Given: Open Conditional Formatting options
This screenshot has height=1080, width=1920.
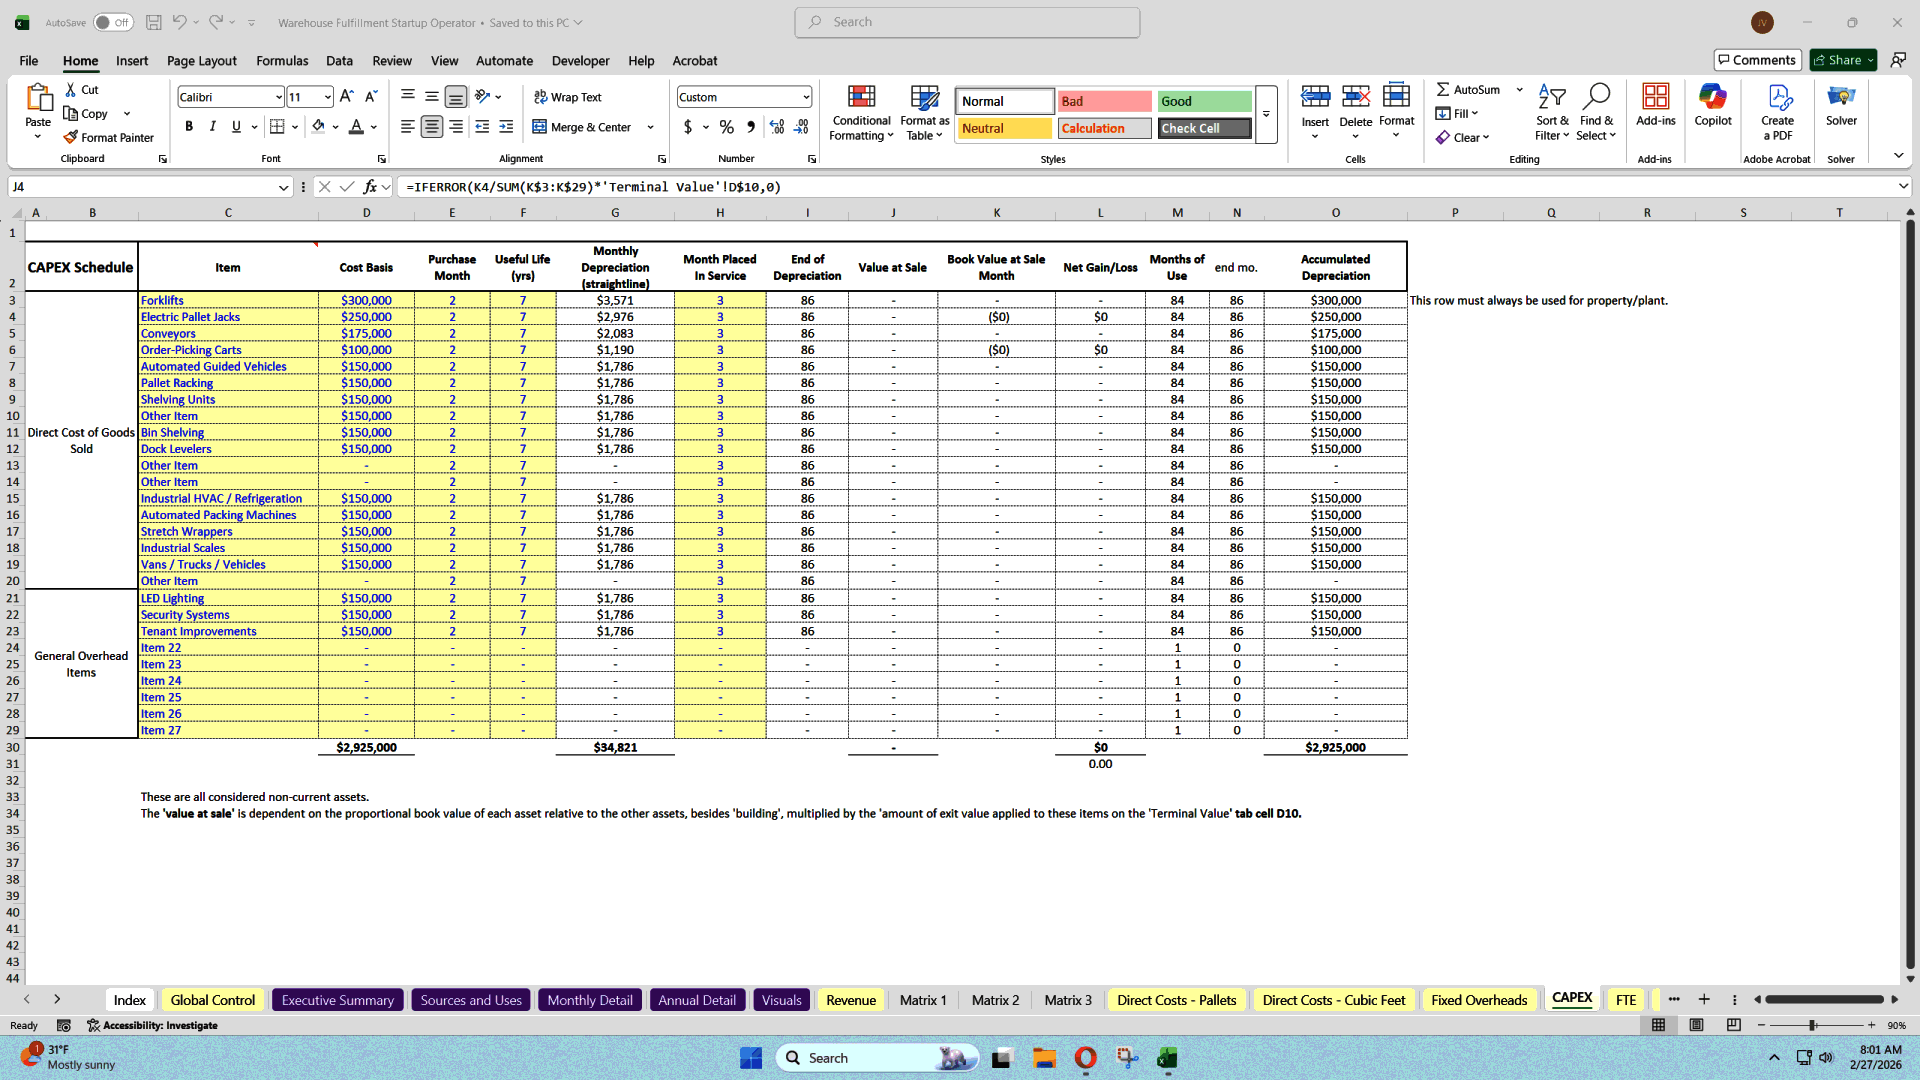Looking at the screenshot, I should [x=861, y=112].
